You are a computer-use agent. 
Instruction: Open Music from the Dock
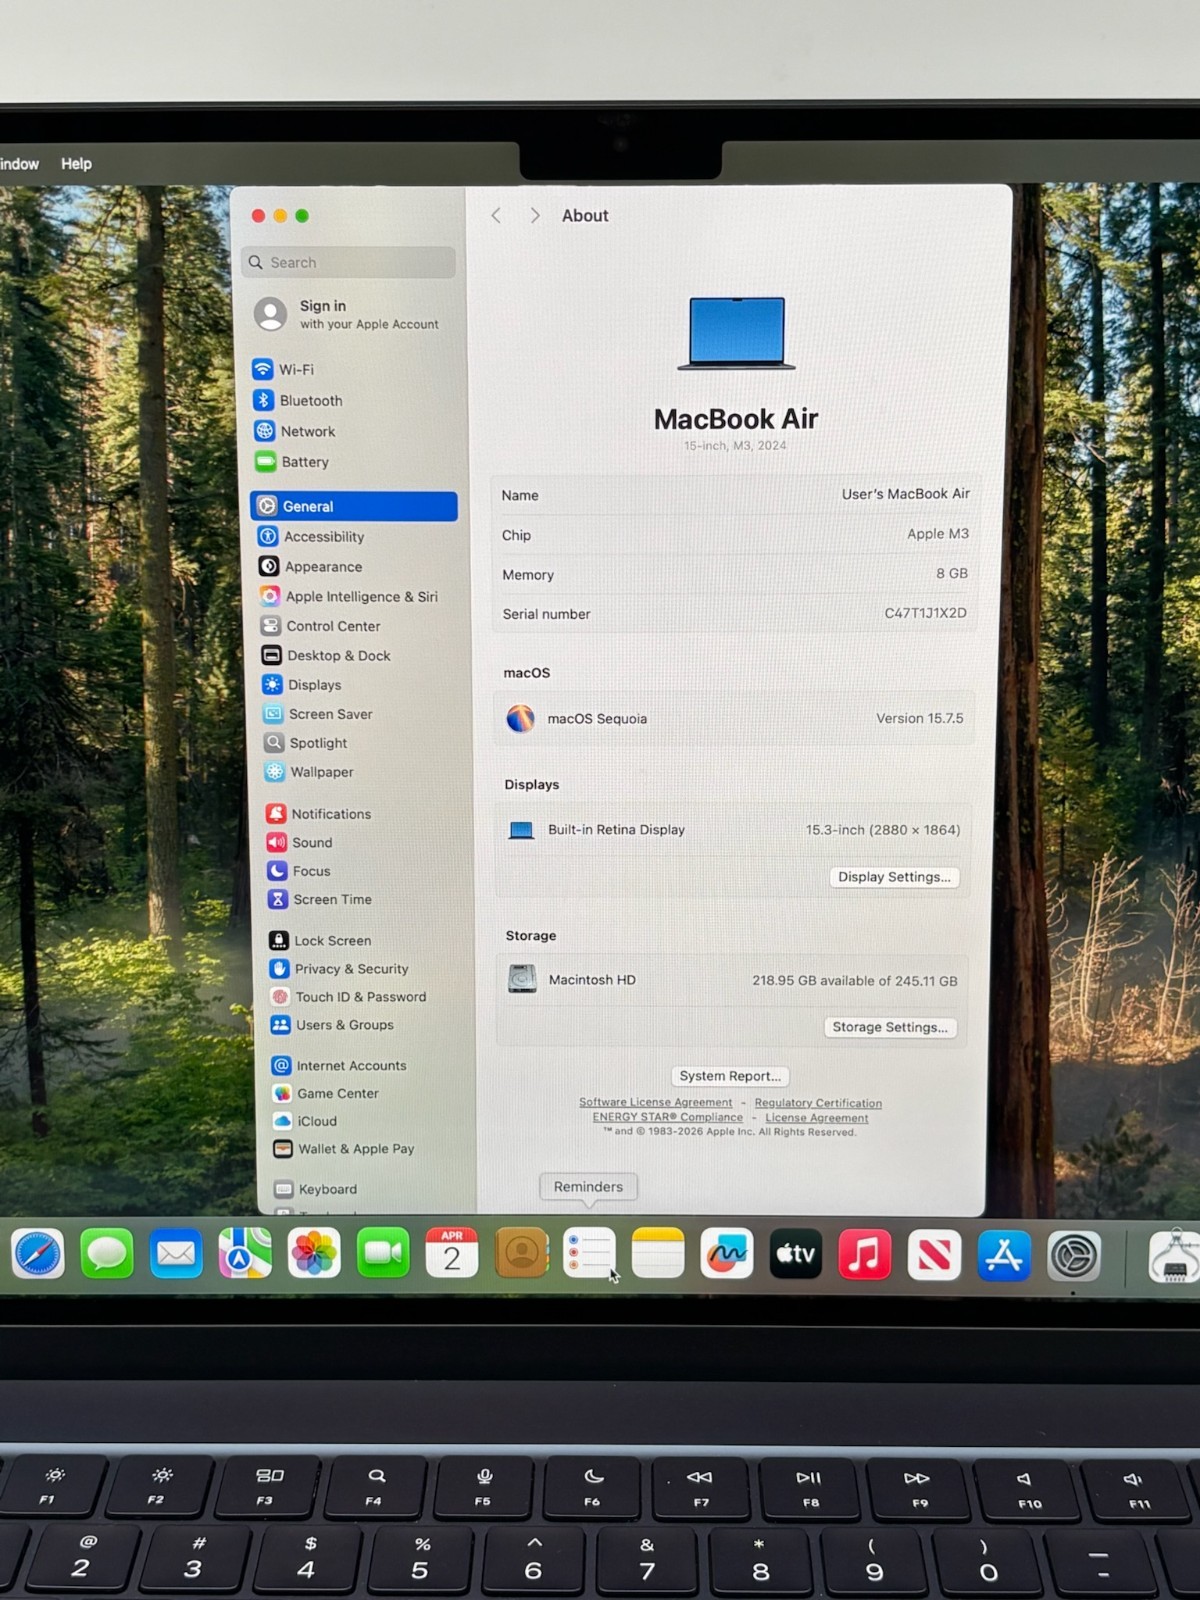[x=865, y=1255]
